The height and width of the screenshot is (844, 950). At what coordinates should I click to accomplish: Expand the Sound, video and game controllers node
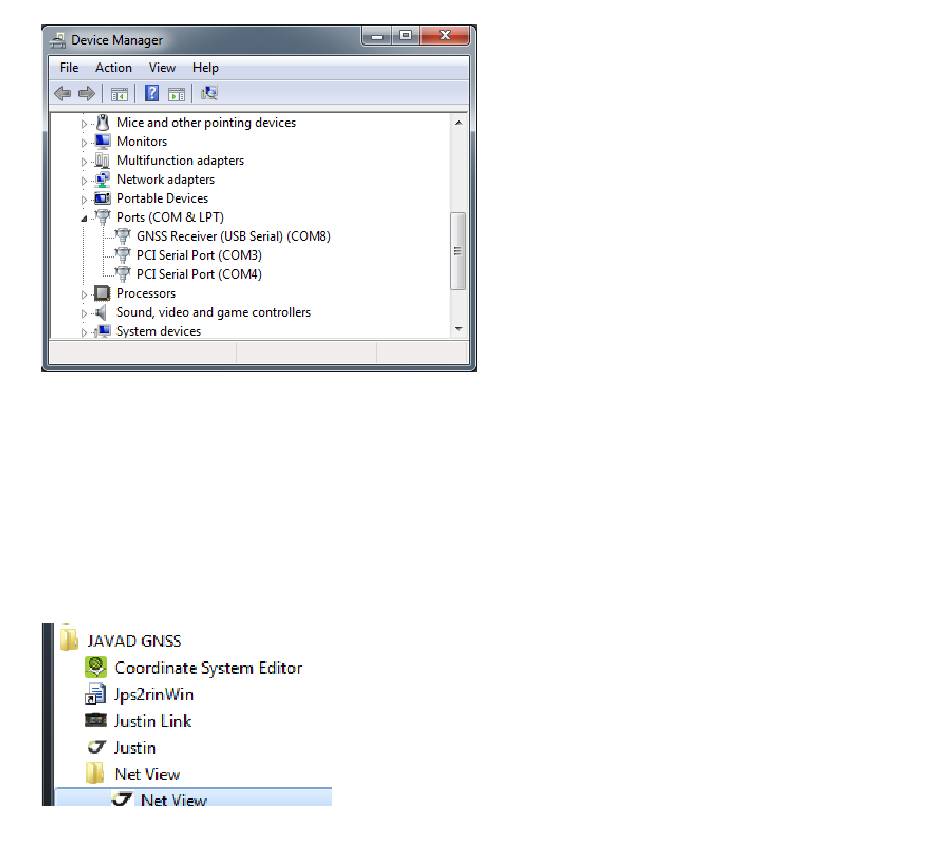pos(84,313)
